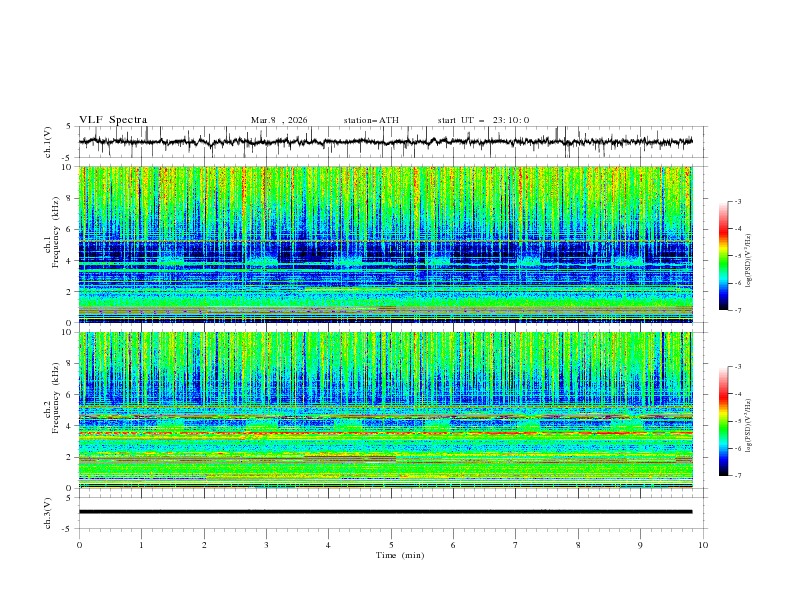Select the "start UT = 23:10:0" text

pos(483,120)
